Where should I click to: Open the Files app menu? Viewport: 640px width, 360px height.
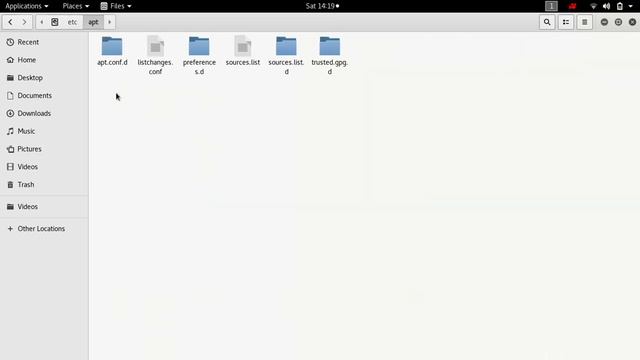point(116,6)
